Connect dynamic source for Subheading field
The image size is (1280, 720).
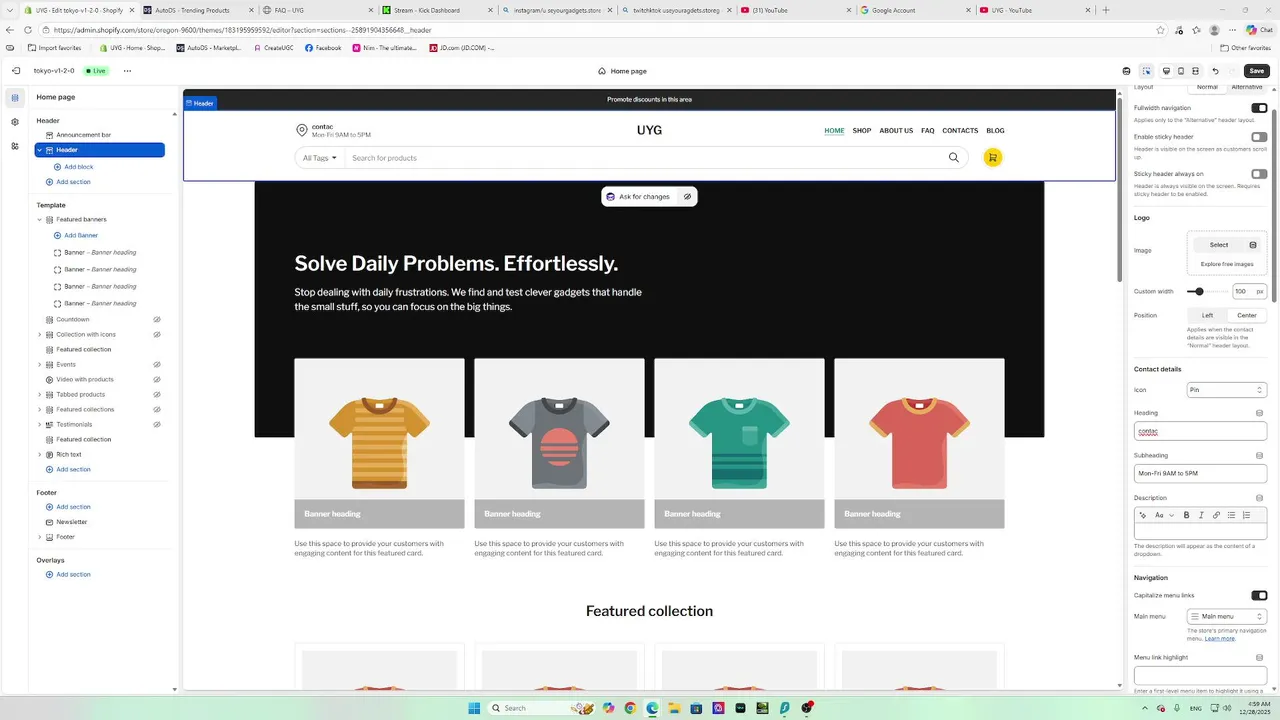1259,455
